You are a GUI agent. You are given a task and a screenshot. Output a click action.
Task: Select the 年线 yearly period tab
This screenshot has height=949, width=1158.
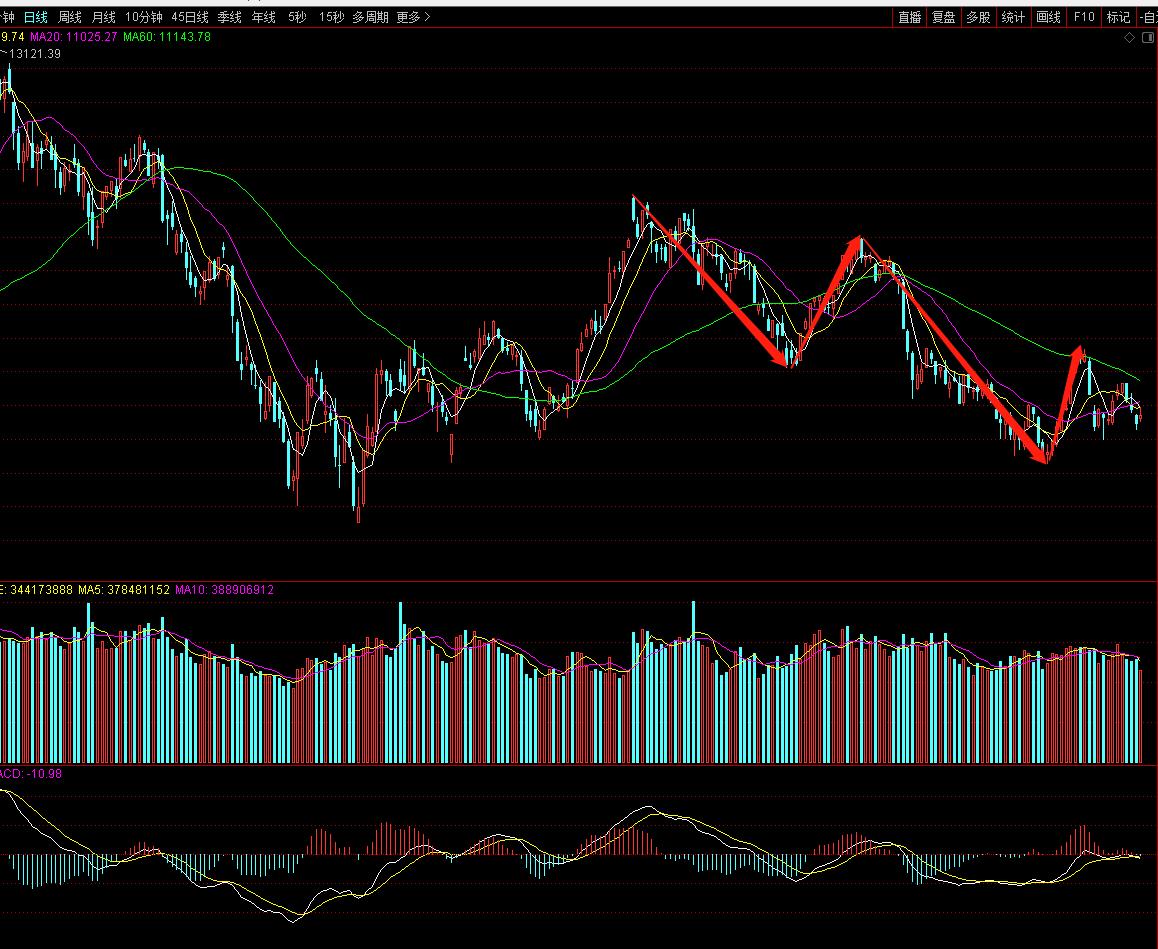click(x=264, y=17)
